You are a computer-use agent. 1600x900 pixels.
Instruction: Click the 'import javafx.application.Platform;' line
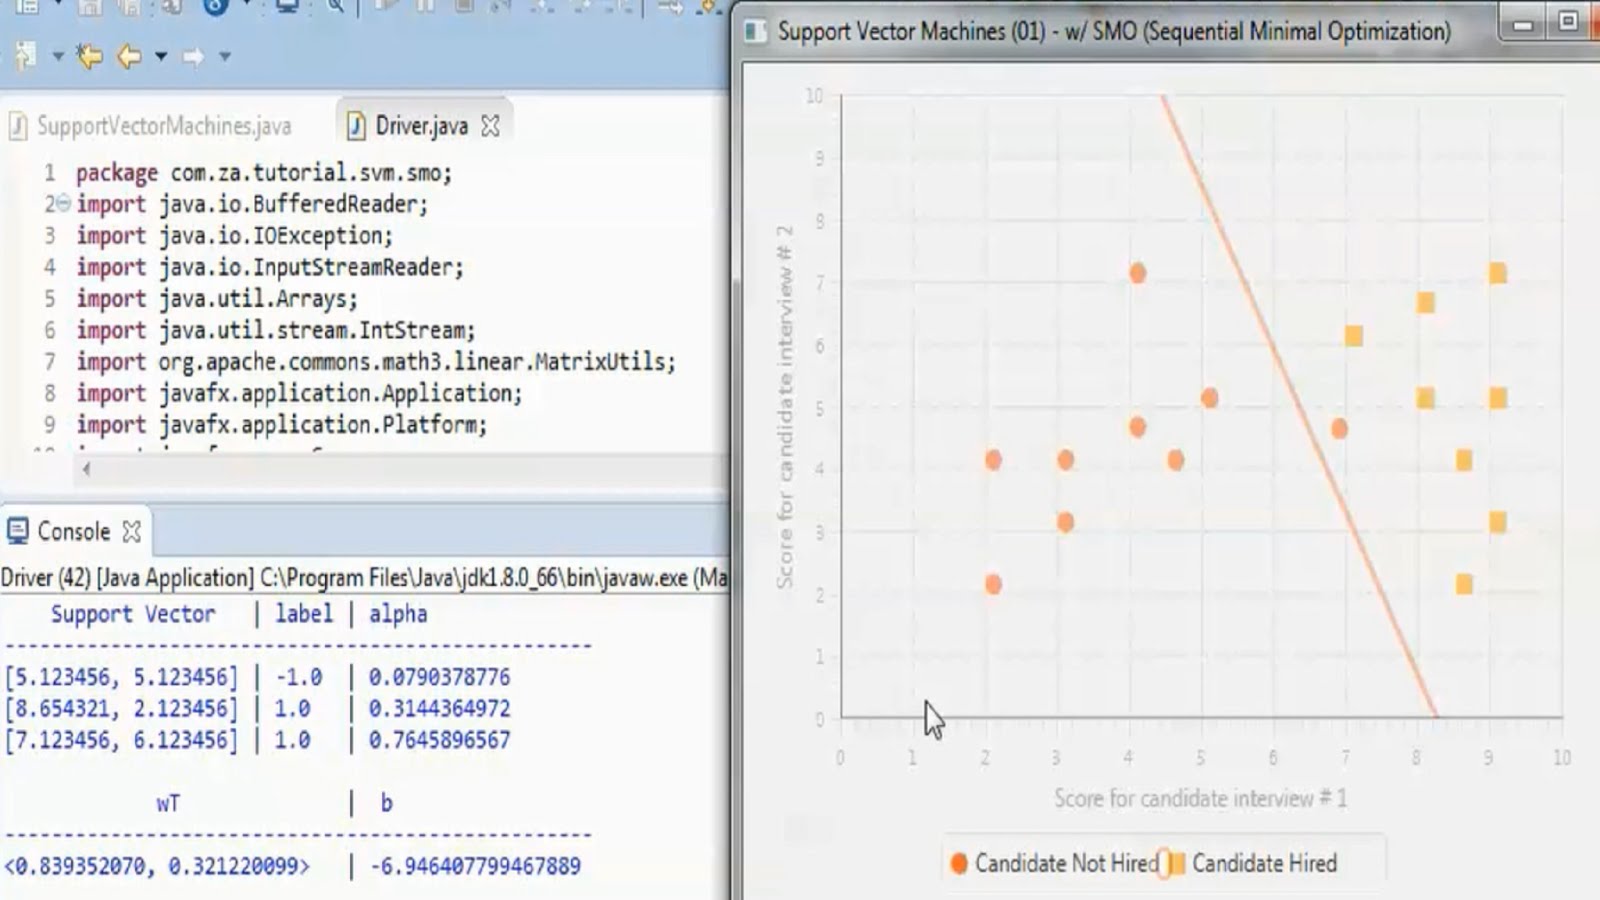point(282,424)
